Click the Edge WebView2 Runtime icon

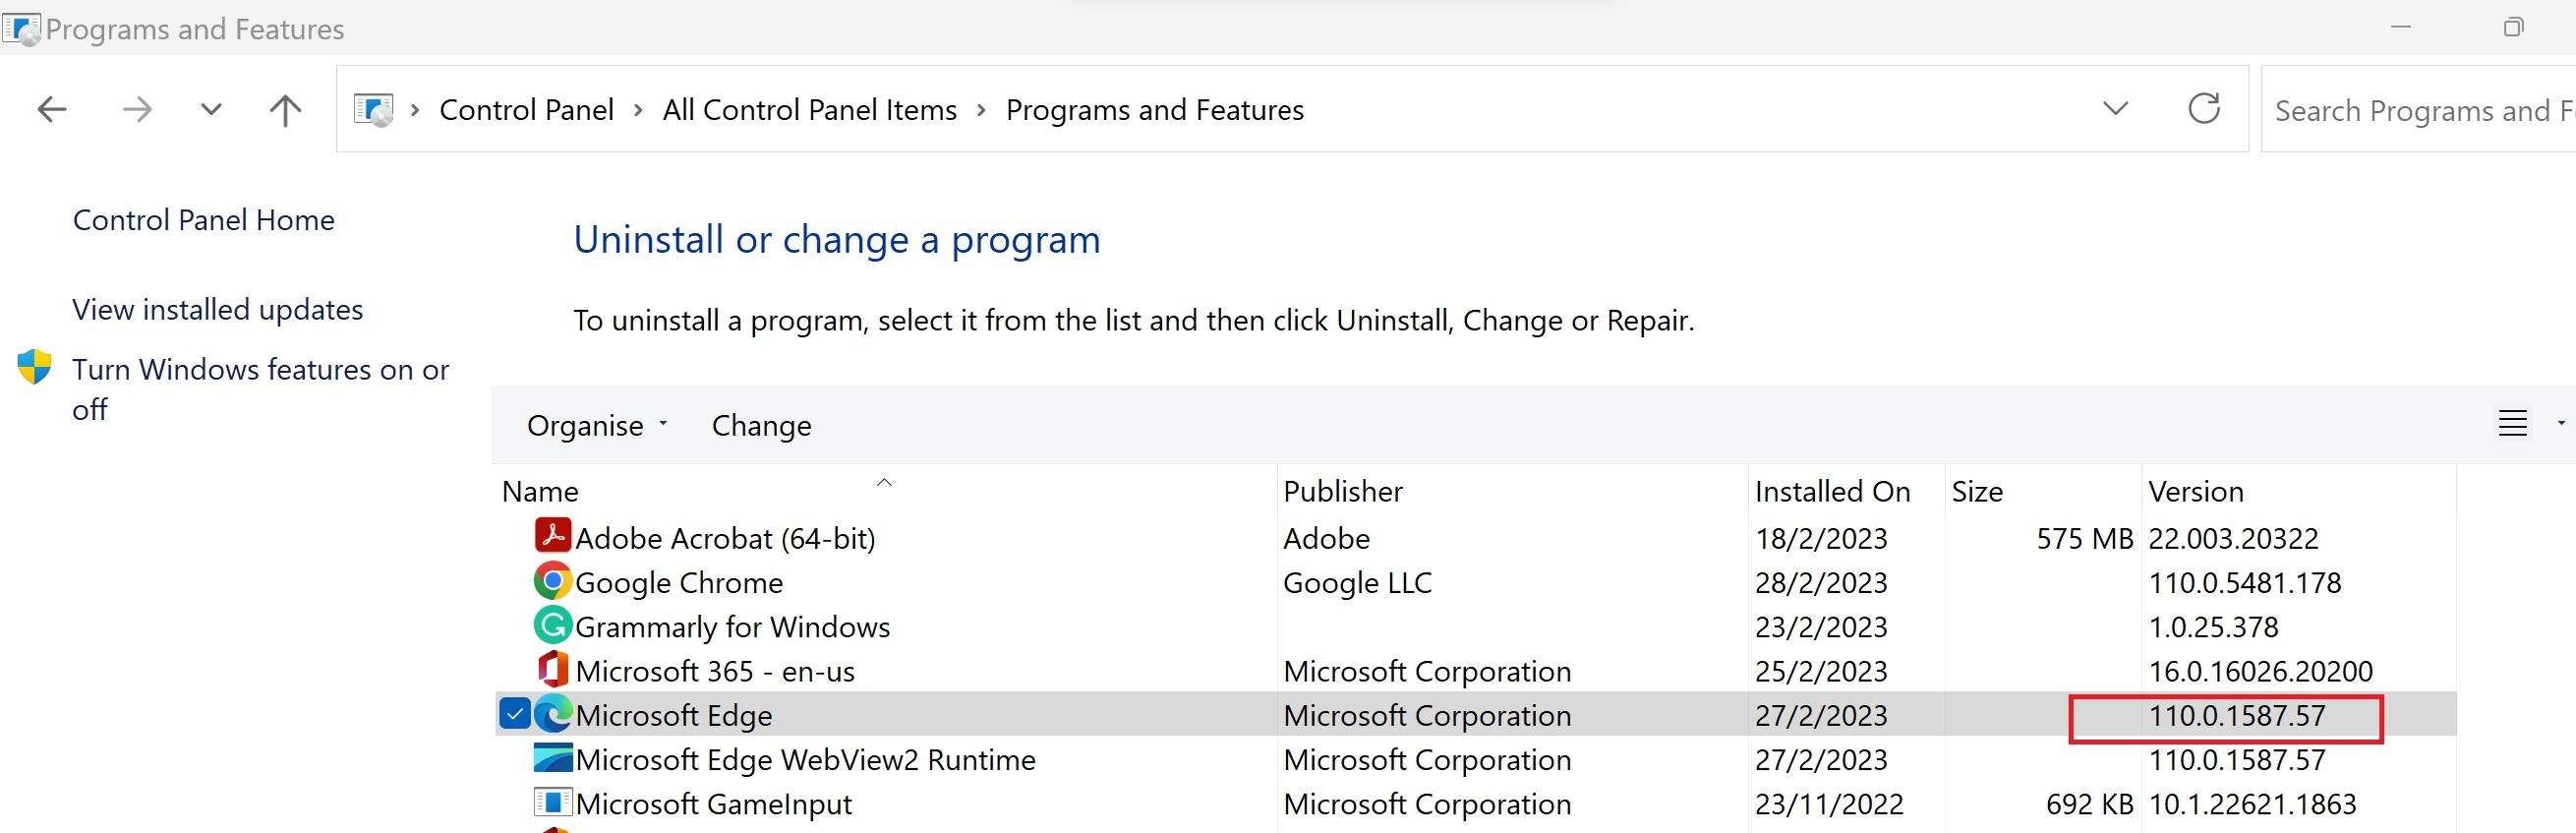click(553, 758)
